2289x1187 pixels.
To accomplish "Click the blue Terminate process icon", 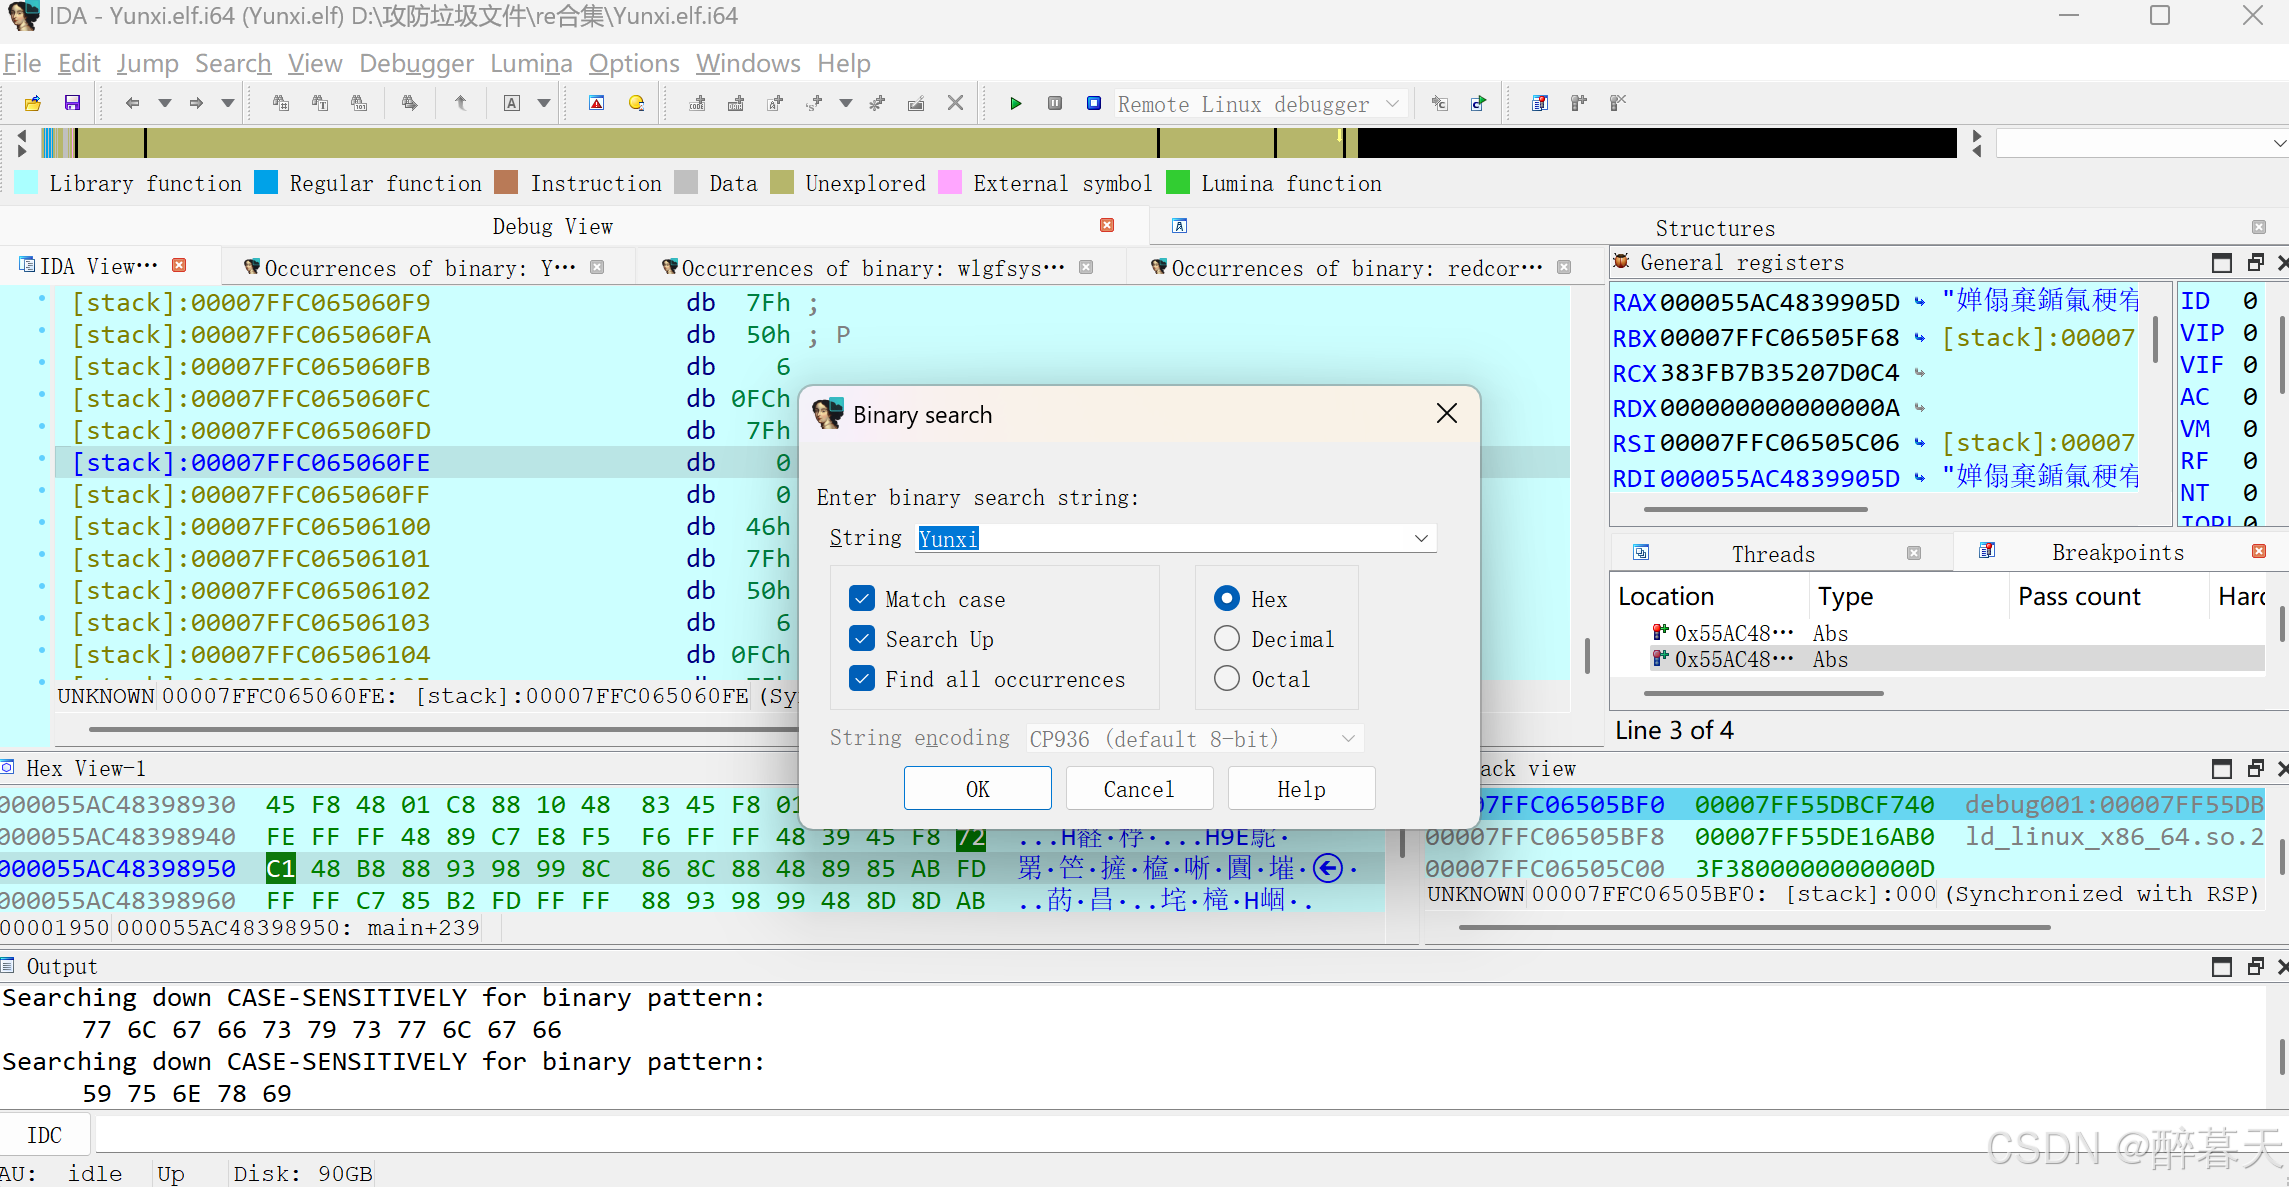I will 1094,103.
